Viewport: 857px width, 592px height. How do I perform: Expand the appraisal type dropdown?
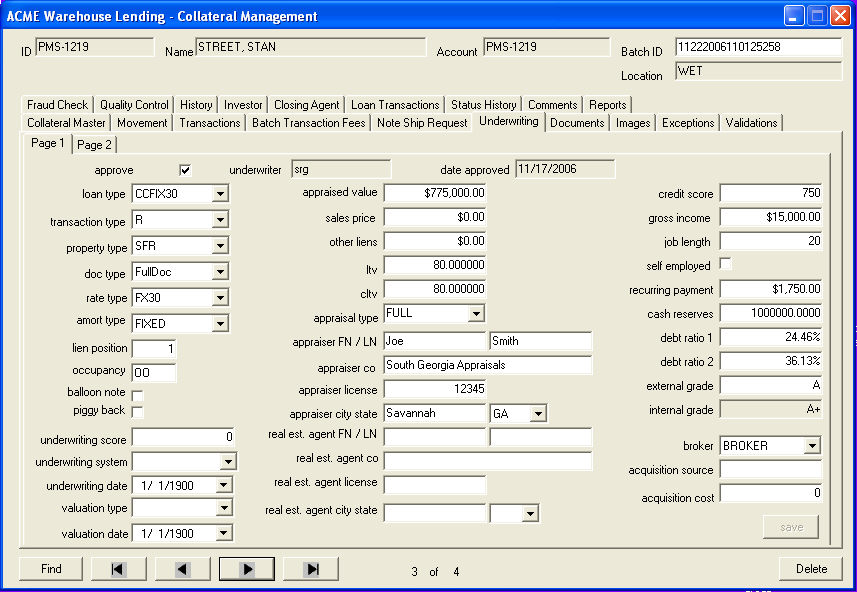click(476, 314)
